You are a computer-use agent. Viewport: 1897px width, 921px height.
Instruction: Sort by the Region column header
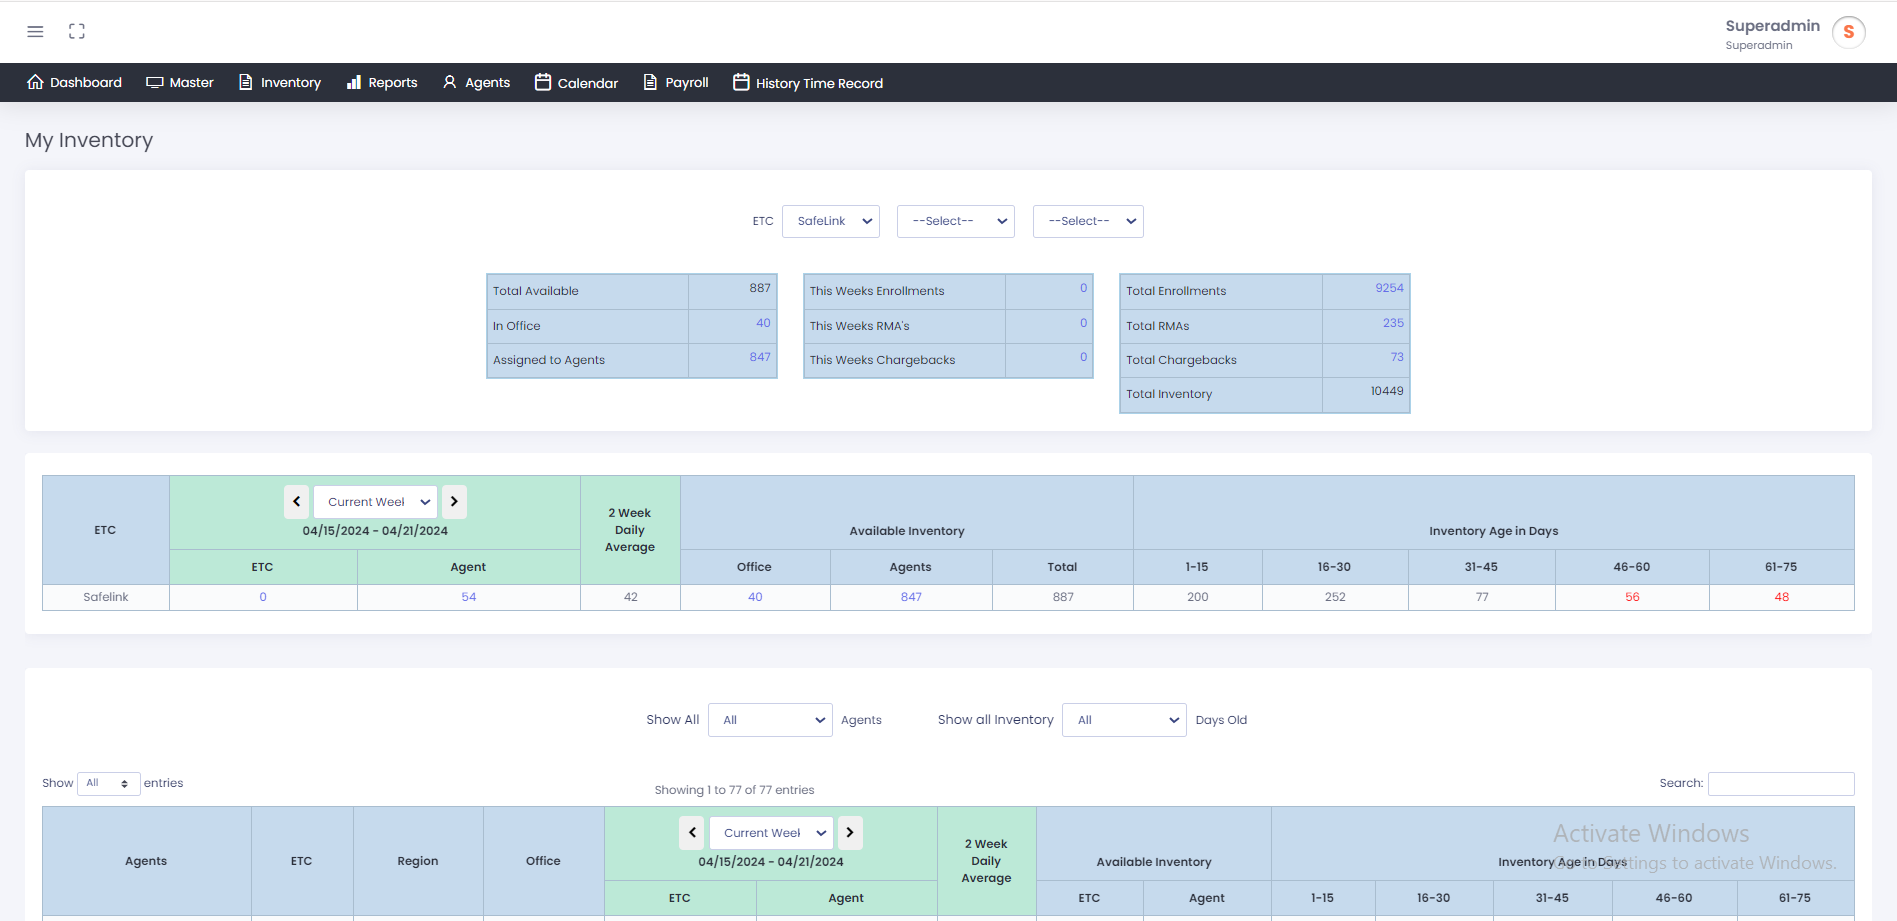418,861
